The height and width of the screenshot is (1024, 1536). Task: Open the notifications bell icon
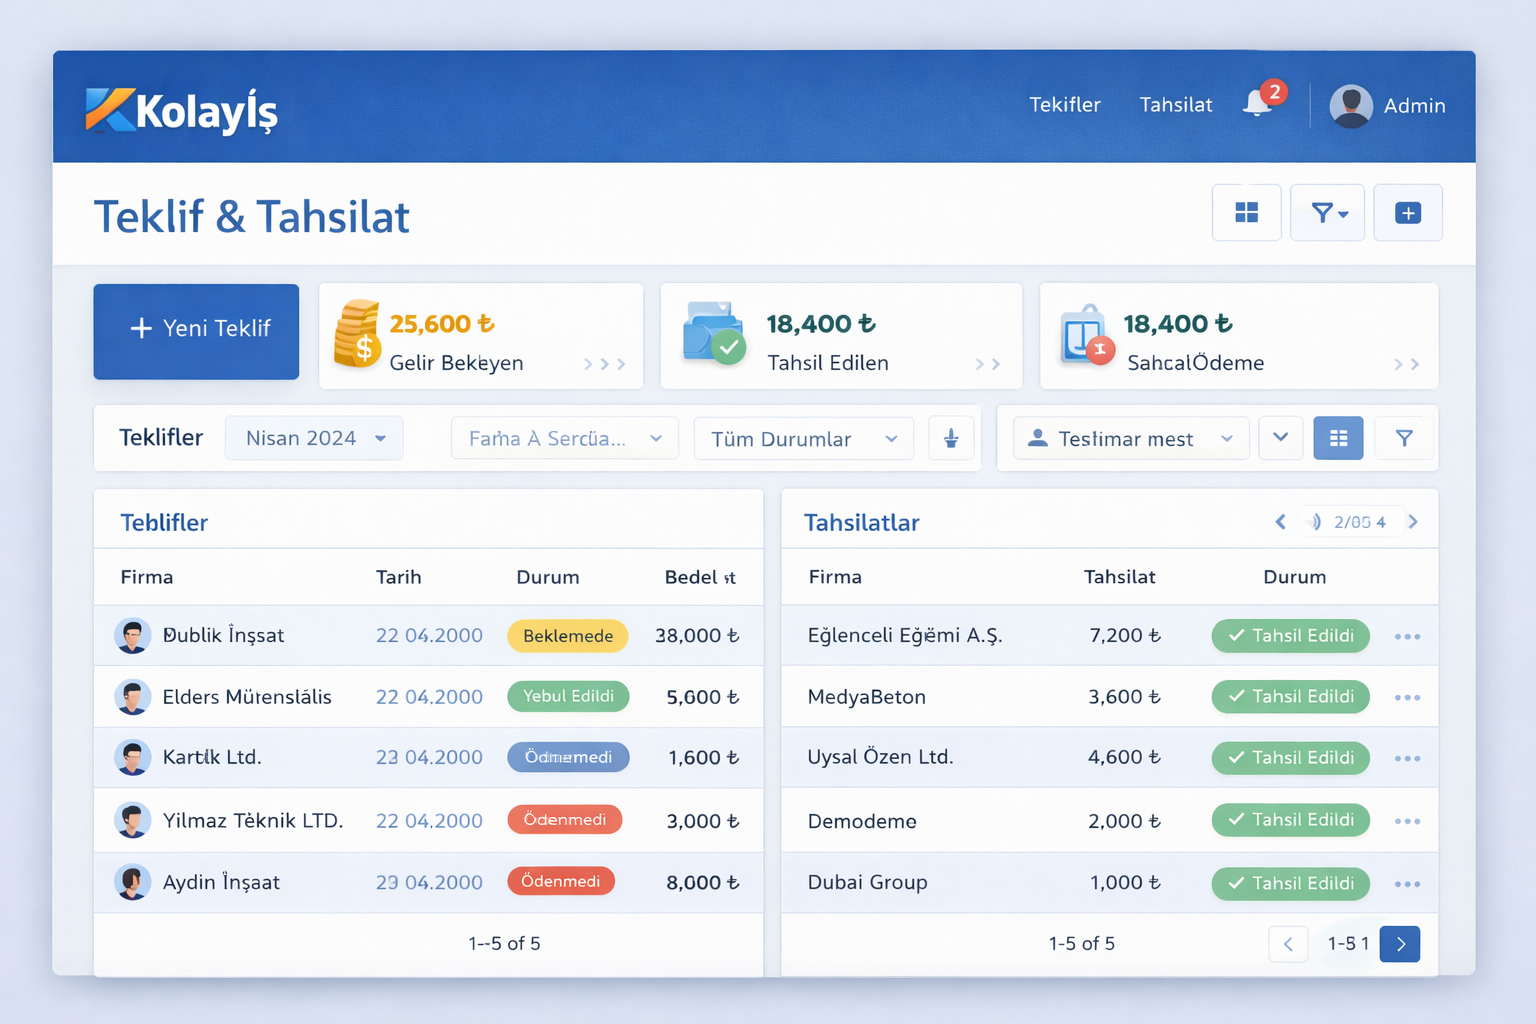coord(1258,104)
